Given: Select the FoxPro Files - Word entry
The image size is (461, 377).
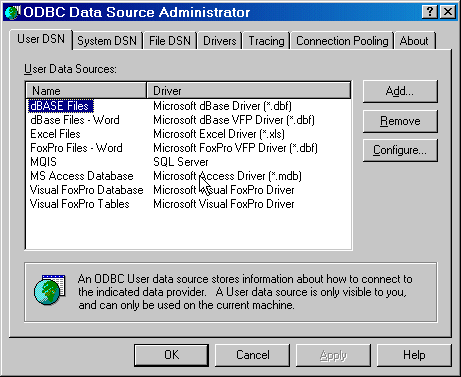Looking at the screenshot, I should tap(76, 148).
